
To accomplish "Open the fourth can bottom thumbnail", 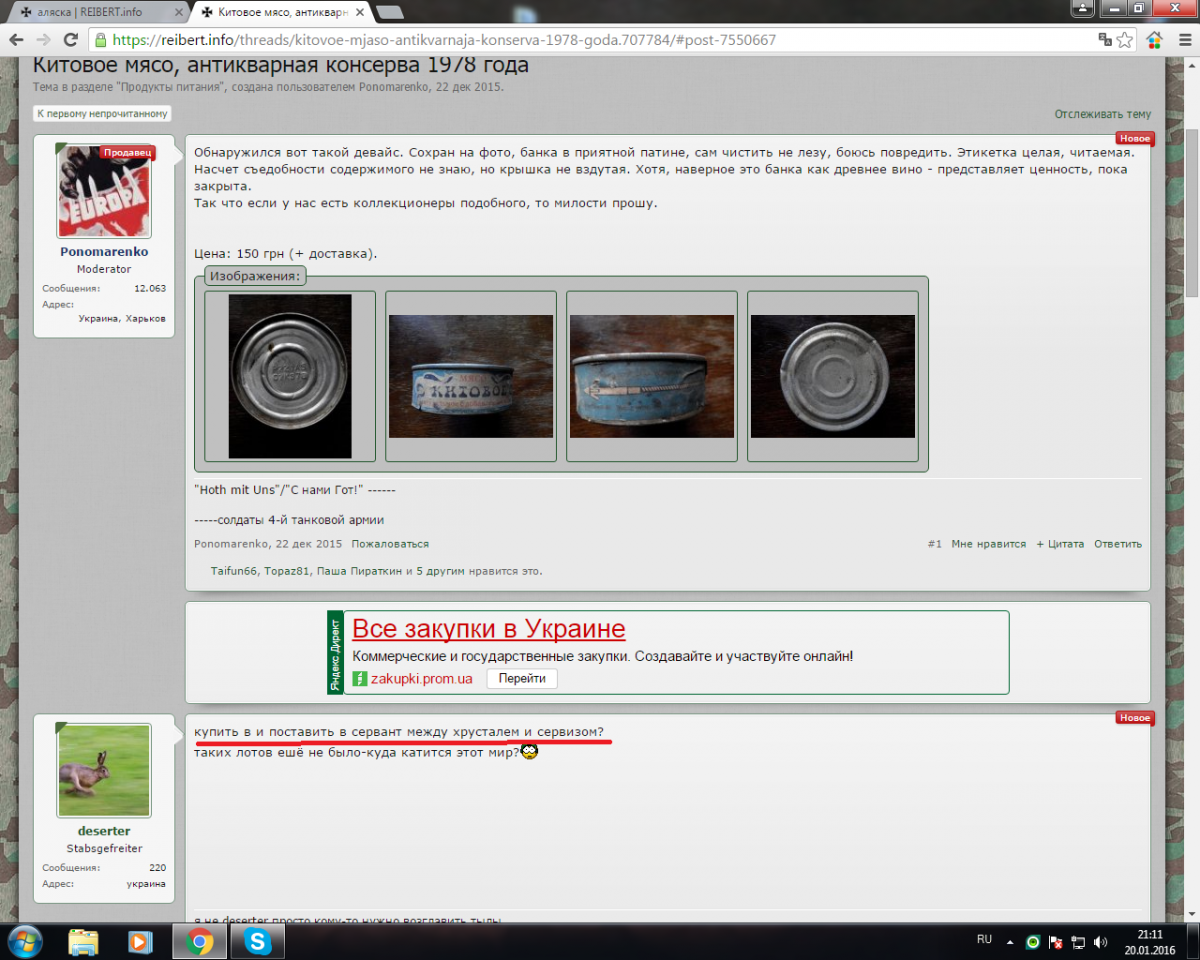I will pos(833,376).
